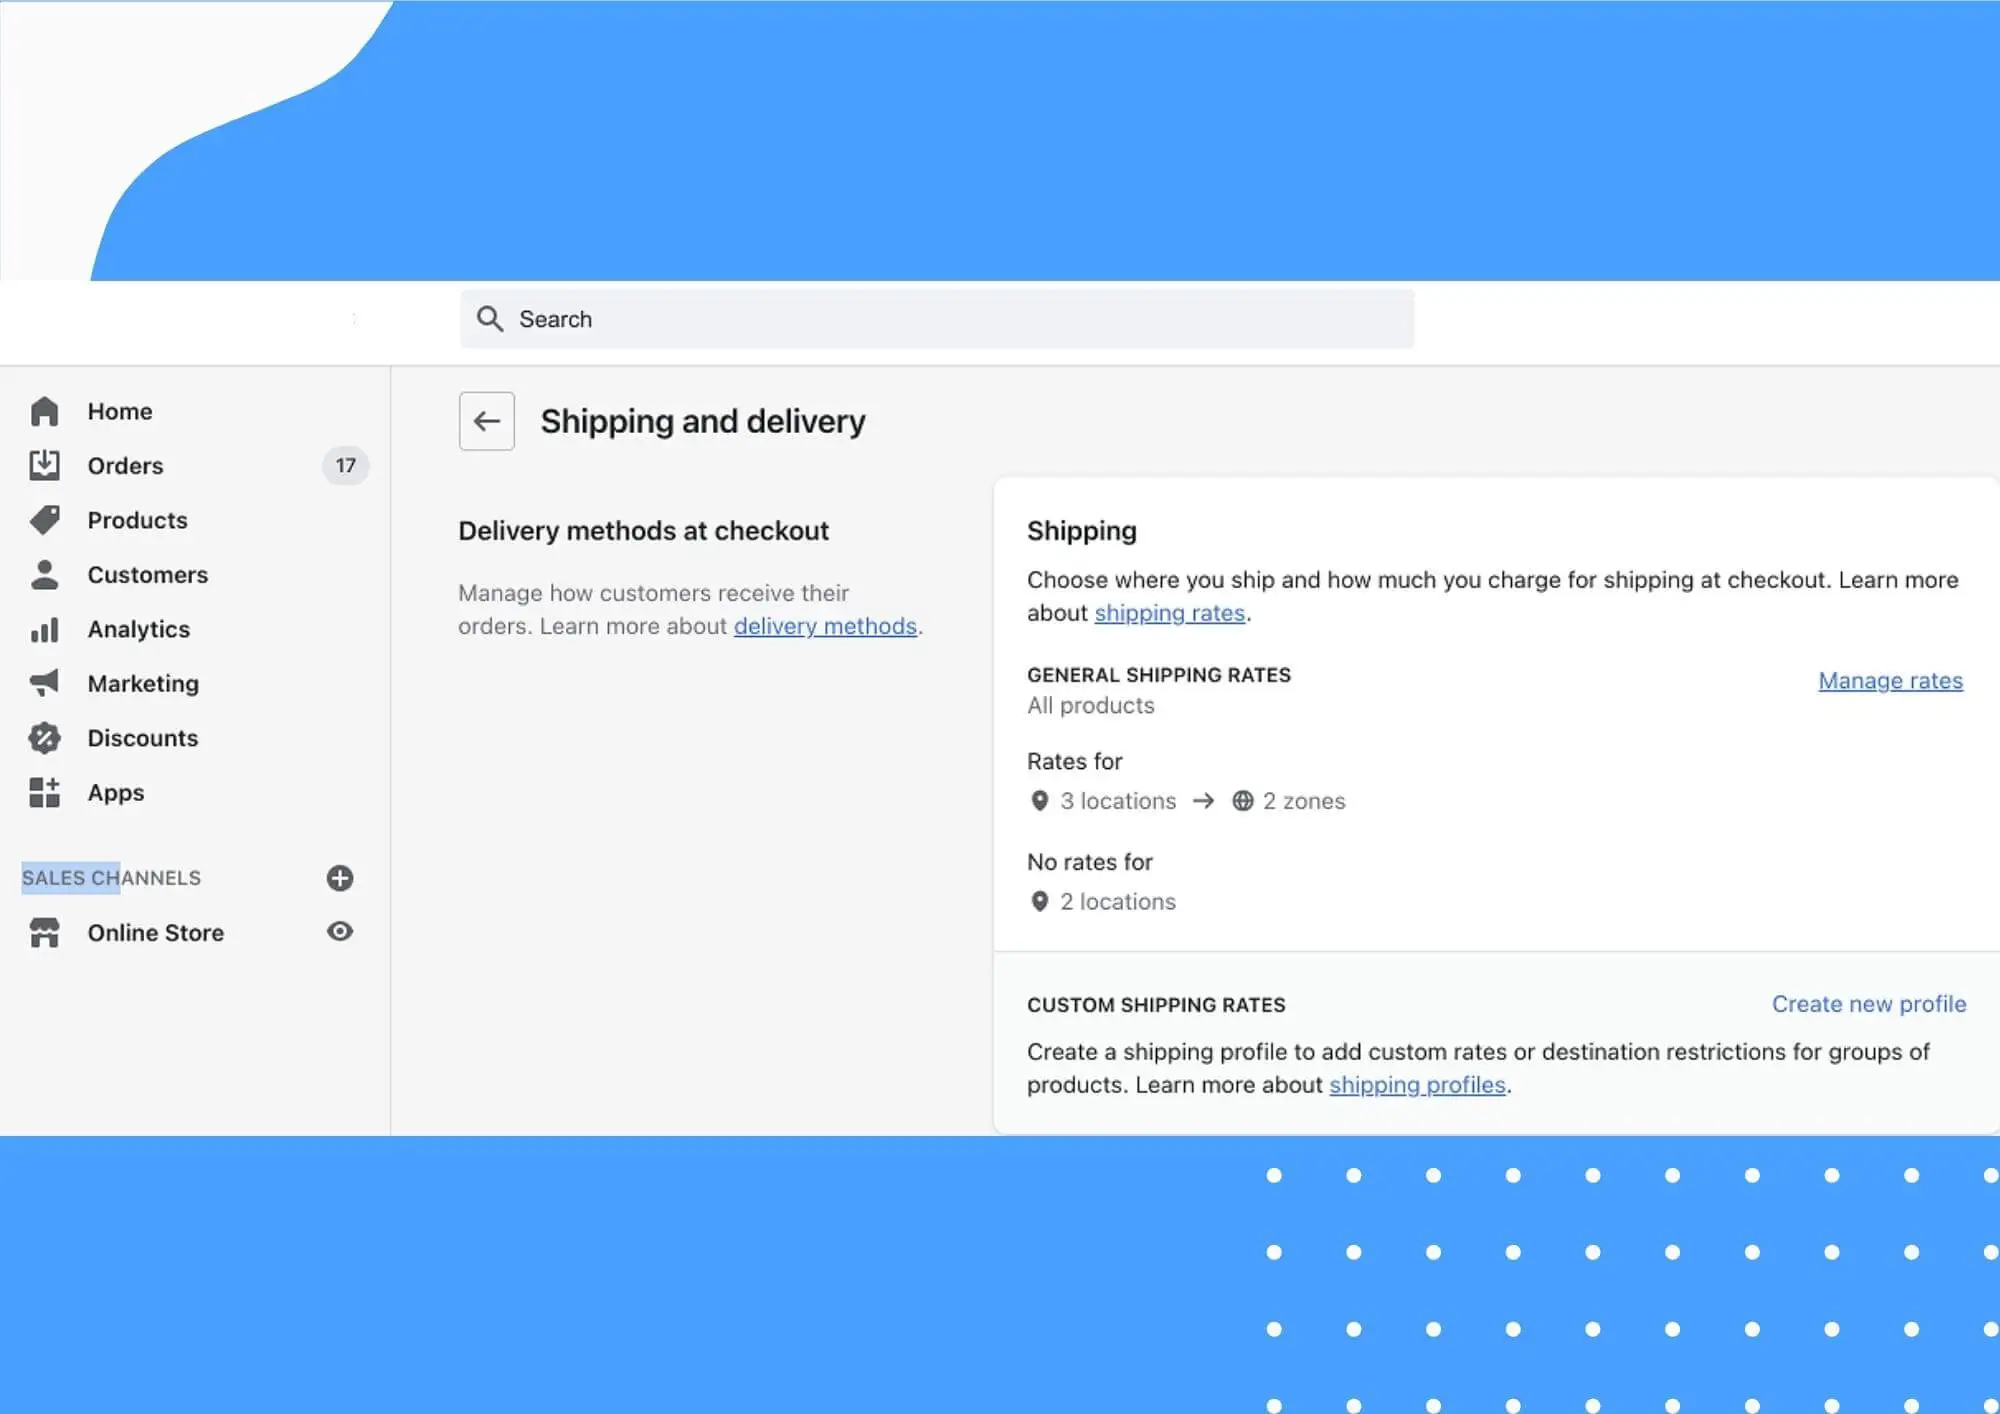
Task: Click the Analytics bar chart icon
Action: click(44, 629)
